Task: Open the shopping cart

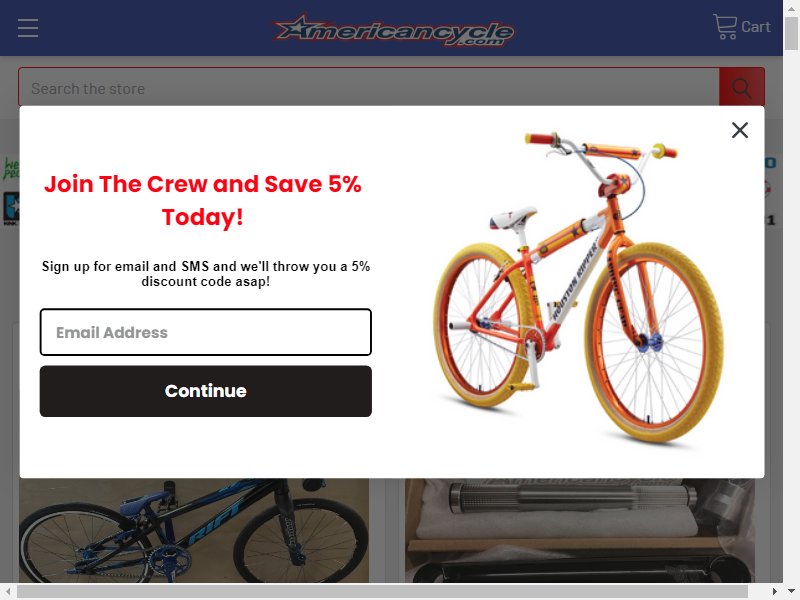Action: pos(741,27)
